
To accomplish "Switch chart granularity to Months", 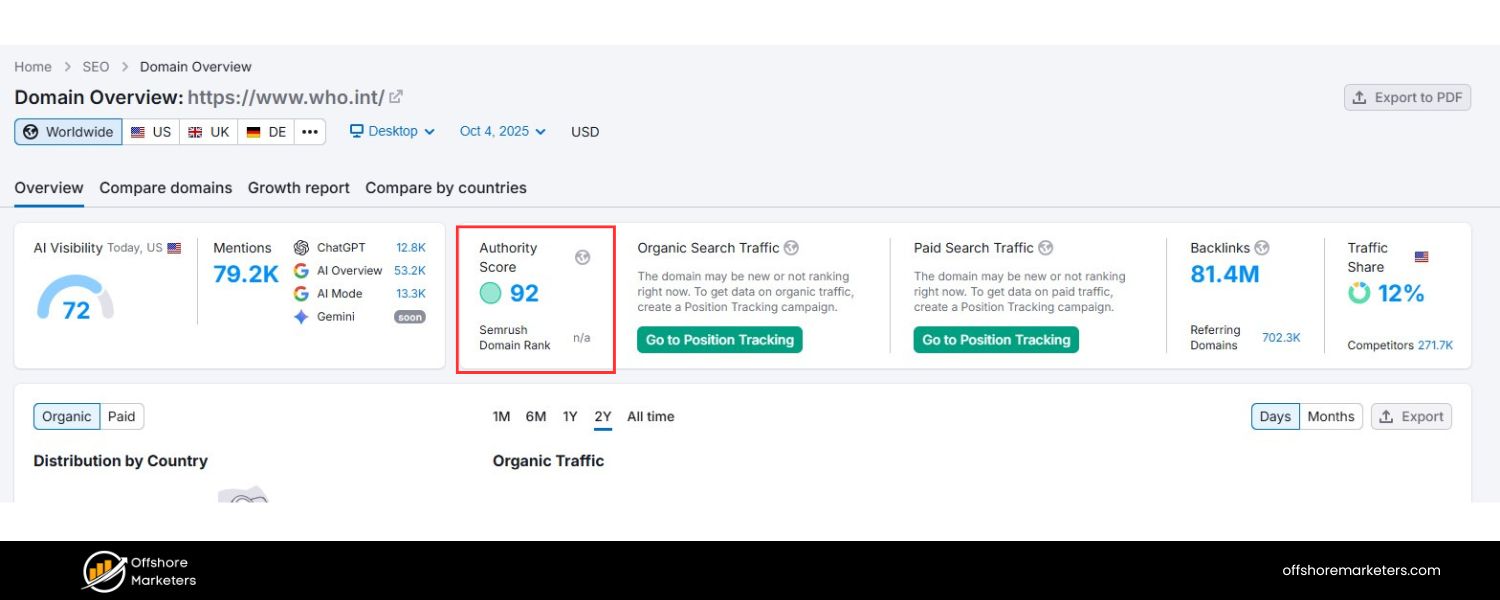I will [x=1330, y=417].
